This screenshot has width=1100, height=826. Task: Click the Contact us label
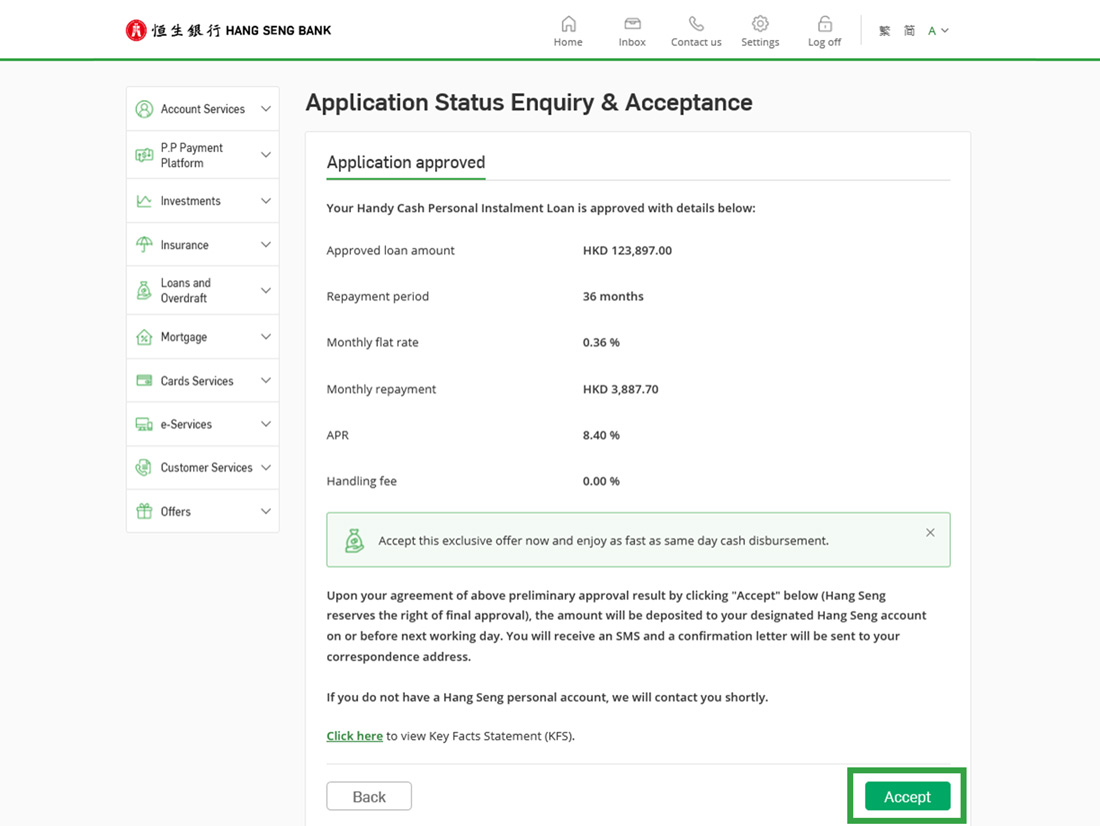[x=696, y=42]
